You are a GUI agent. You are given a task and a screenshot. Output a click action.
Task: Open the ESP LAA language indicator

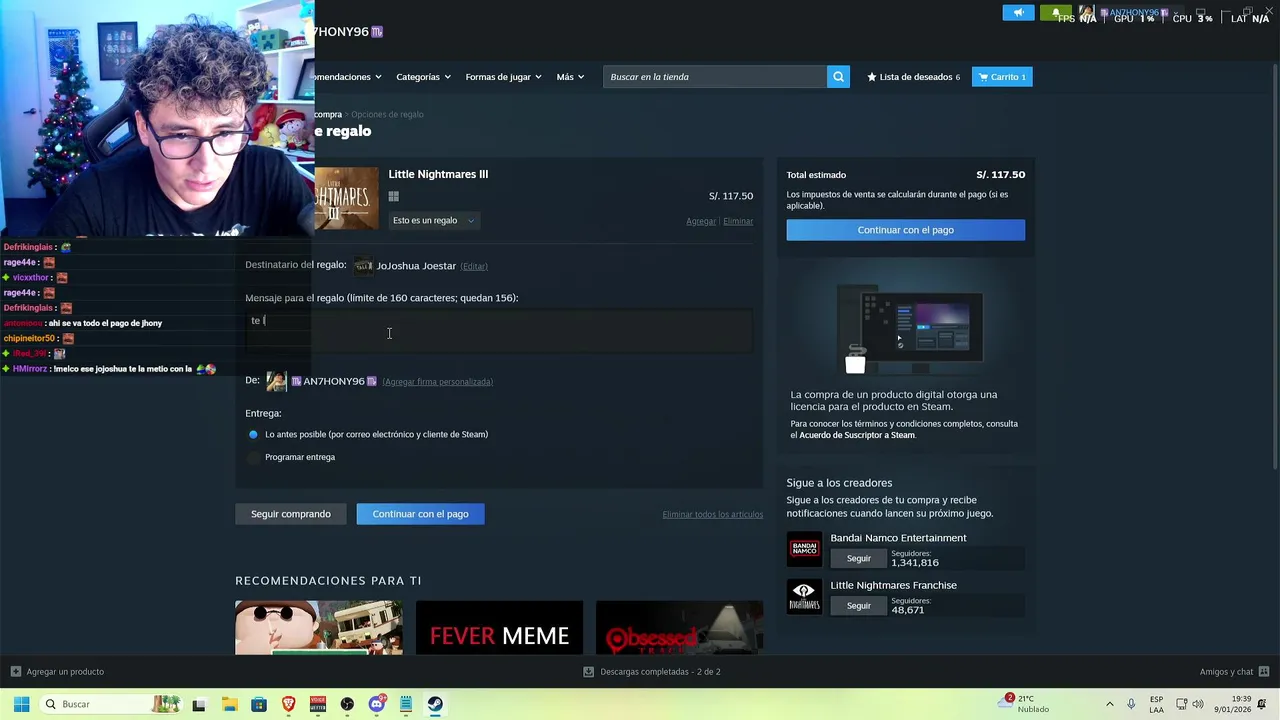point(1156,704)
